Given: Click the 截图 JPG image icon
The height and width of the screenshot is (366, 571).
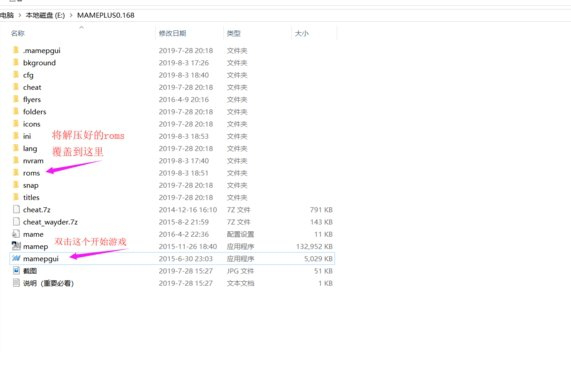Looking at the screenshot, I should click(x=16, y=270).
